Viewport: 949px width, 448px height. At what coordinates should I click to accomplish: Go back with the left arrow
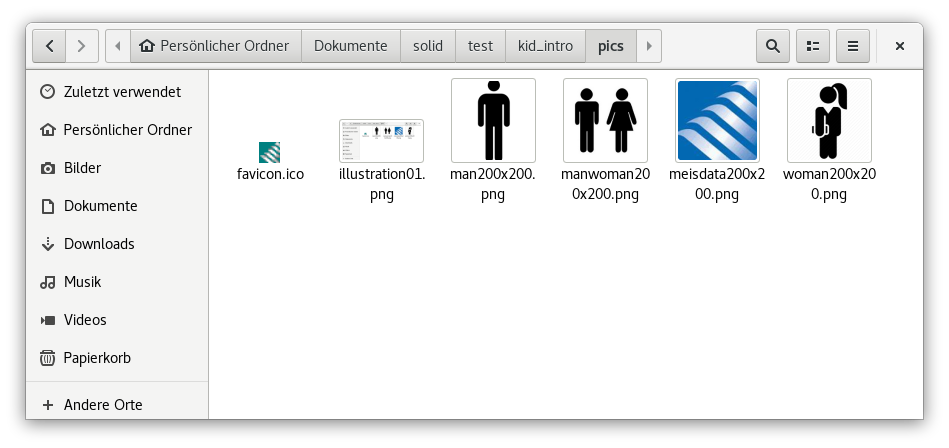click(x=49, y=46)
